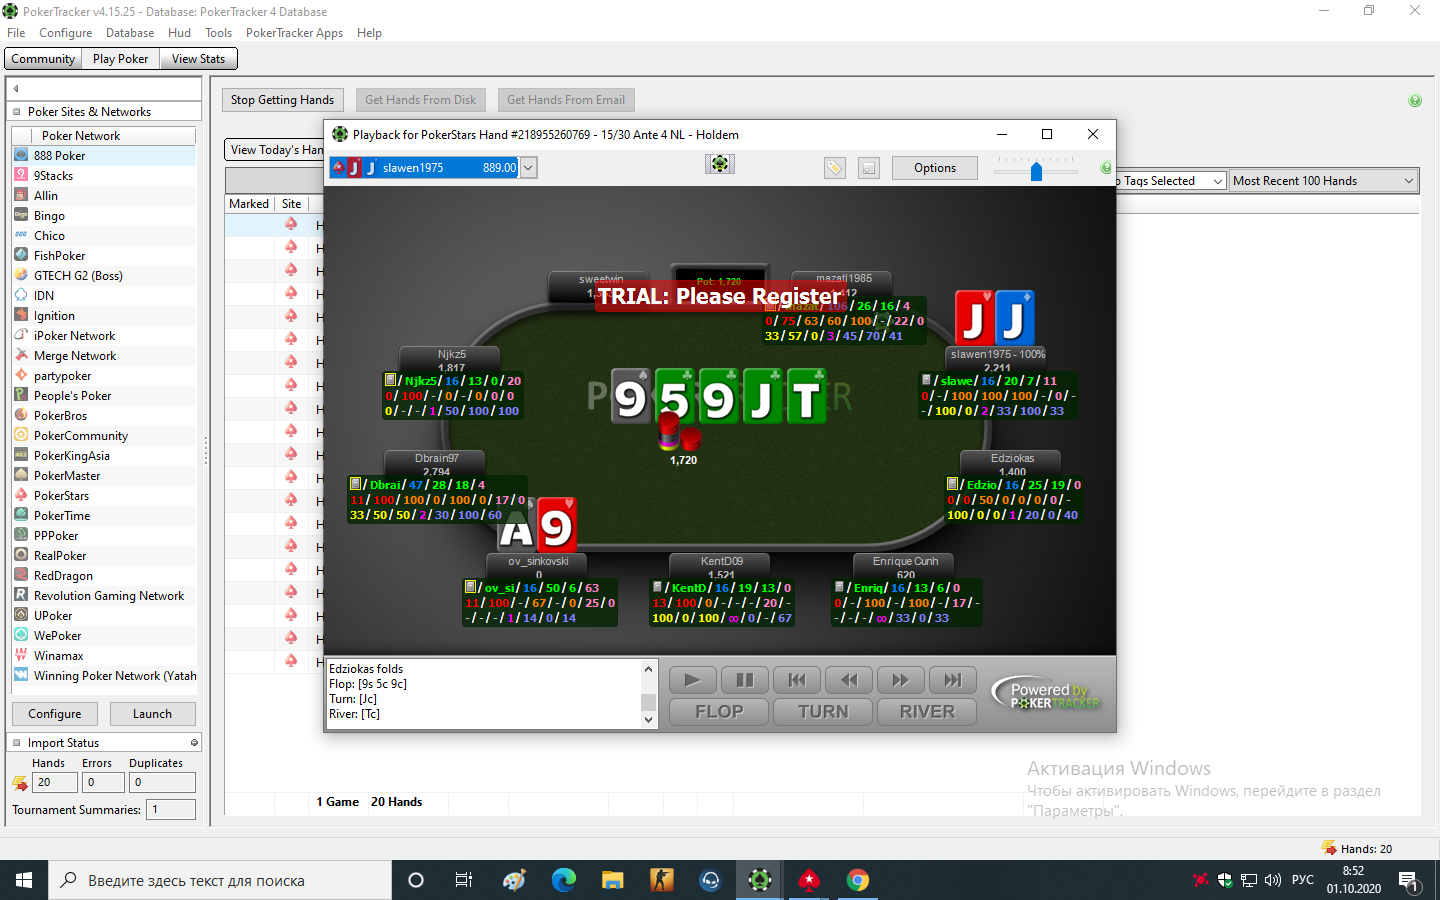Jump to TURN street
The image size is (1440, 900).
(x=823, y=712)
